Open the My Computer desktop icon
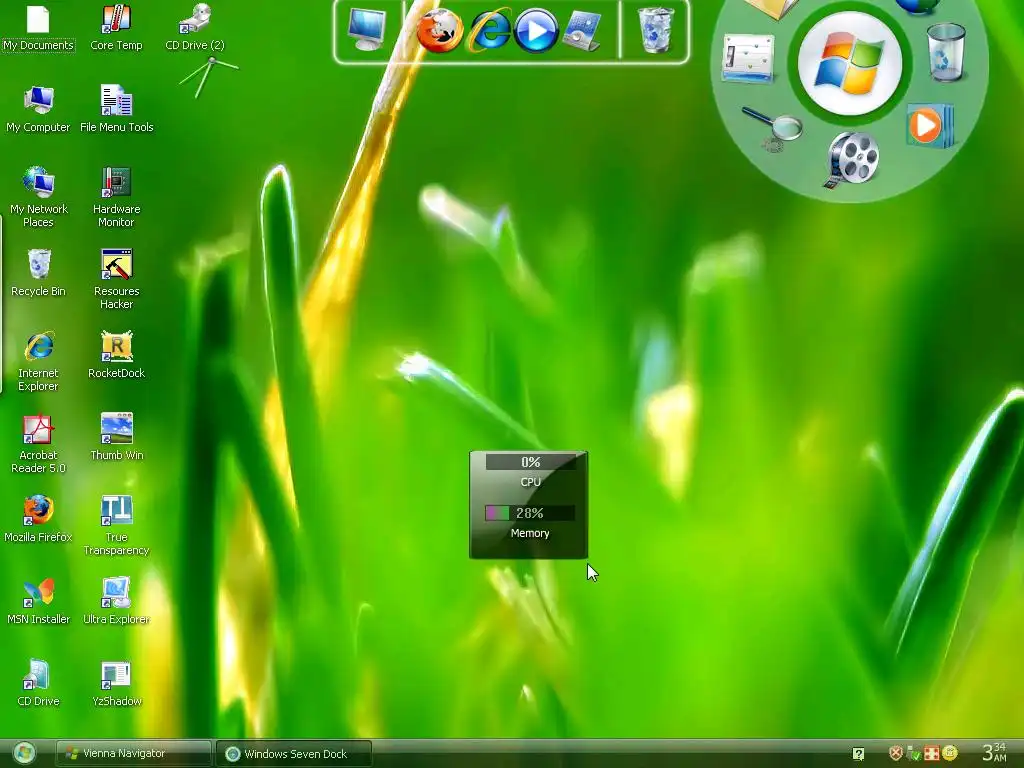 pos(38,110)
